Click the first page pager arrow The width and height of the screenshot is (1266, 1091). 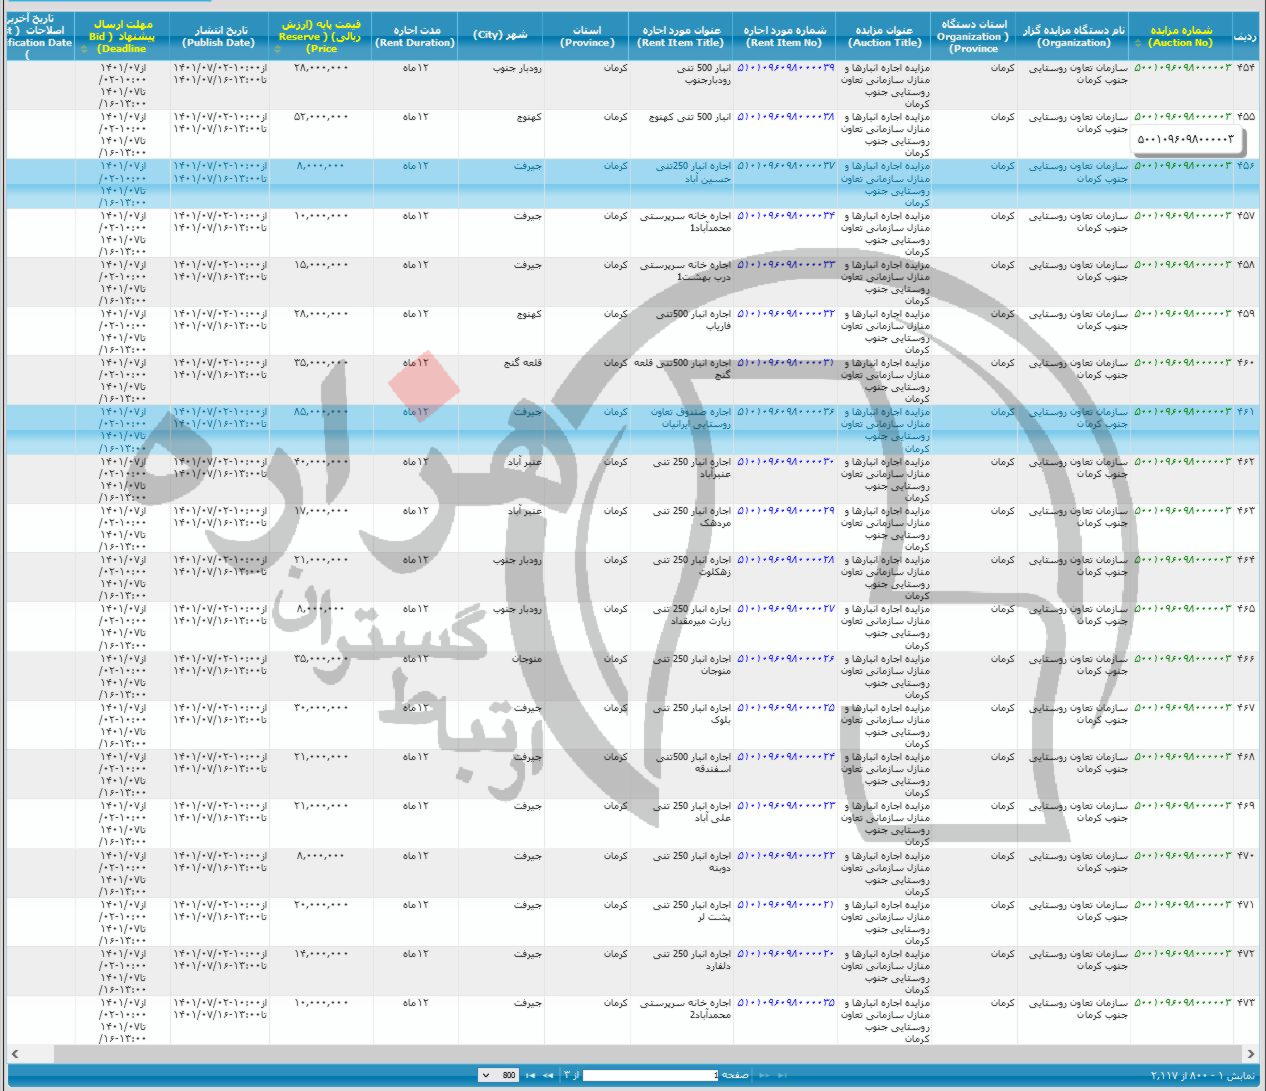(782, 1075)
